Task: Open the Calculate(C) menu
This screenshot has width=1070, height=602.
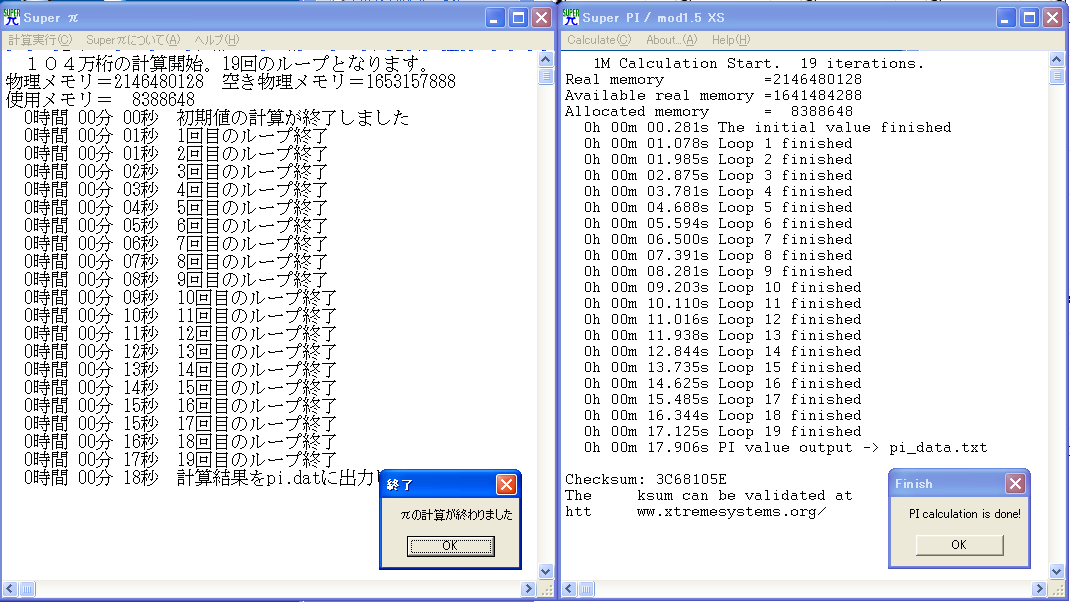Action: point(598,40)
